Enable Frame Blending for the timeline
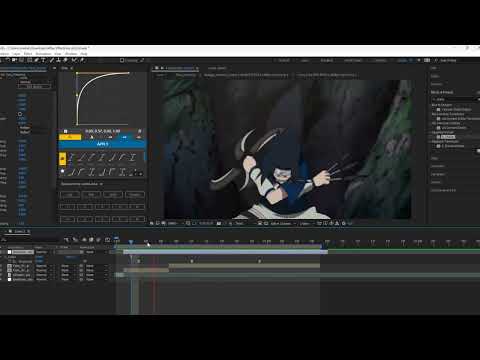 tap(91, 239)
